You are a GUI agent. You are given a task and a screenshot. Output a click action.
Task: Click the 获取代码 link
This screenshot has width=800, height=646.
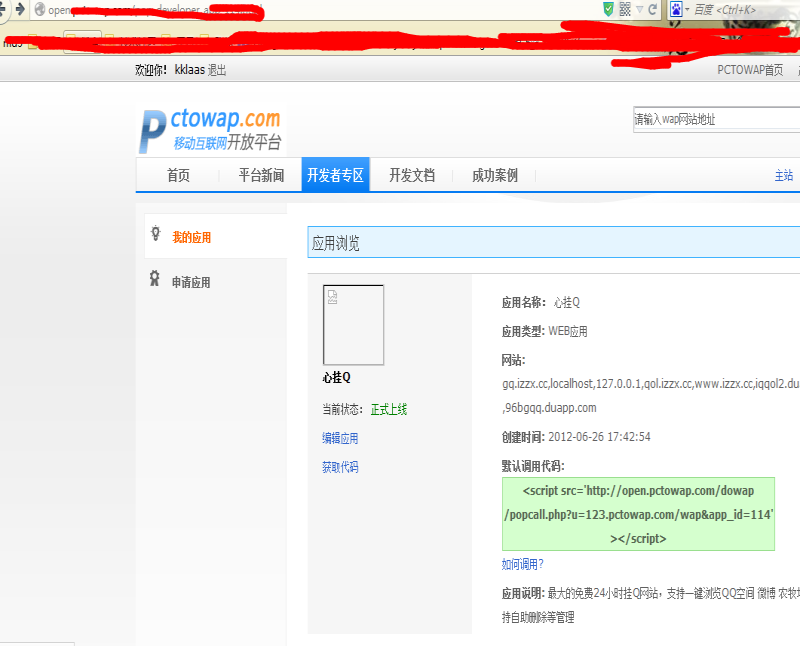(340, 467)
